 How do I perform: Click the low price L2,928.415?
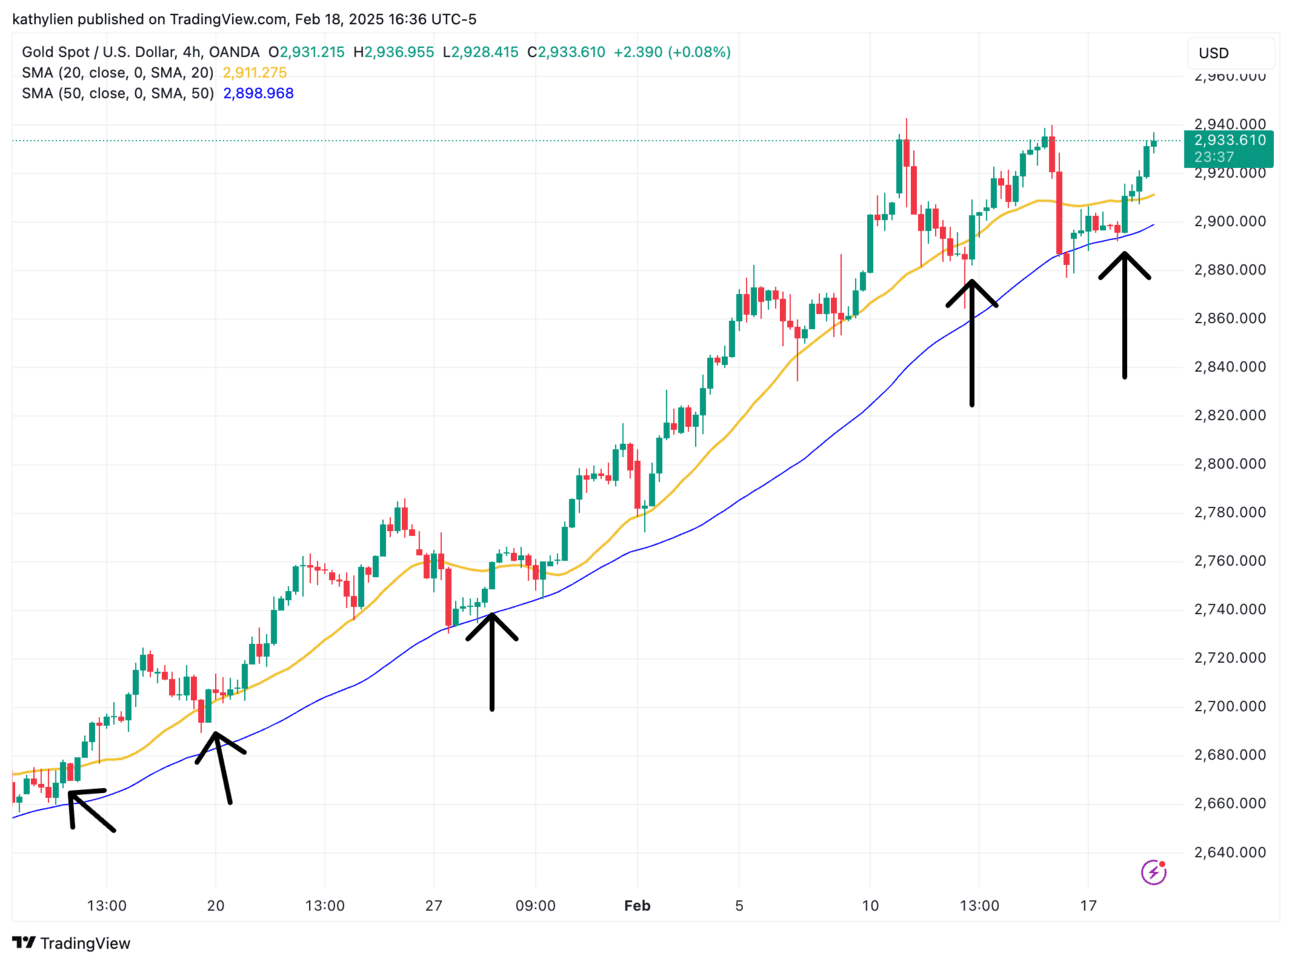(x=480, y=52)
